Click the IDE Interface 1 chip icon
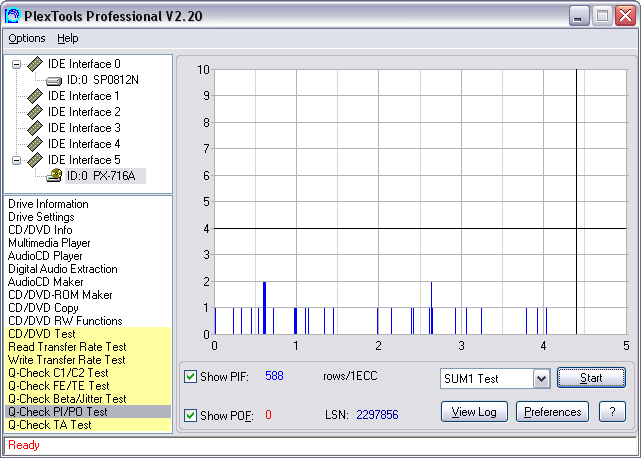 tap(35, 96)
